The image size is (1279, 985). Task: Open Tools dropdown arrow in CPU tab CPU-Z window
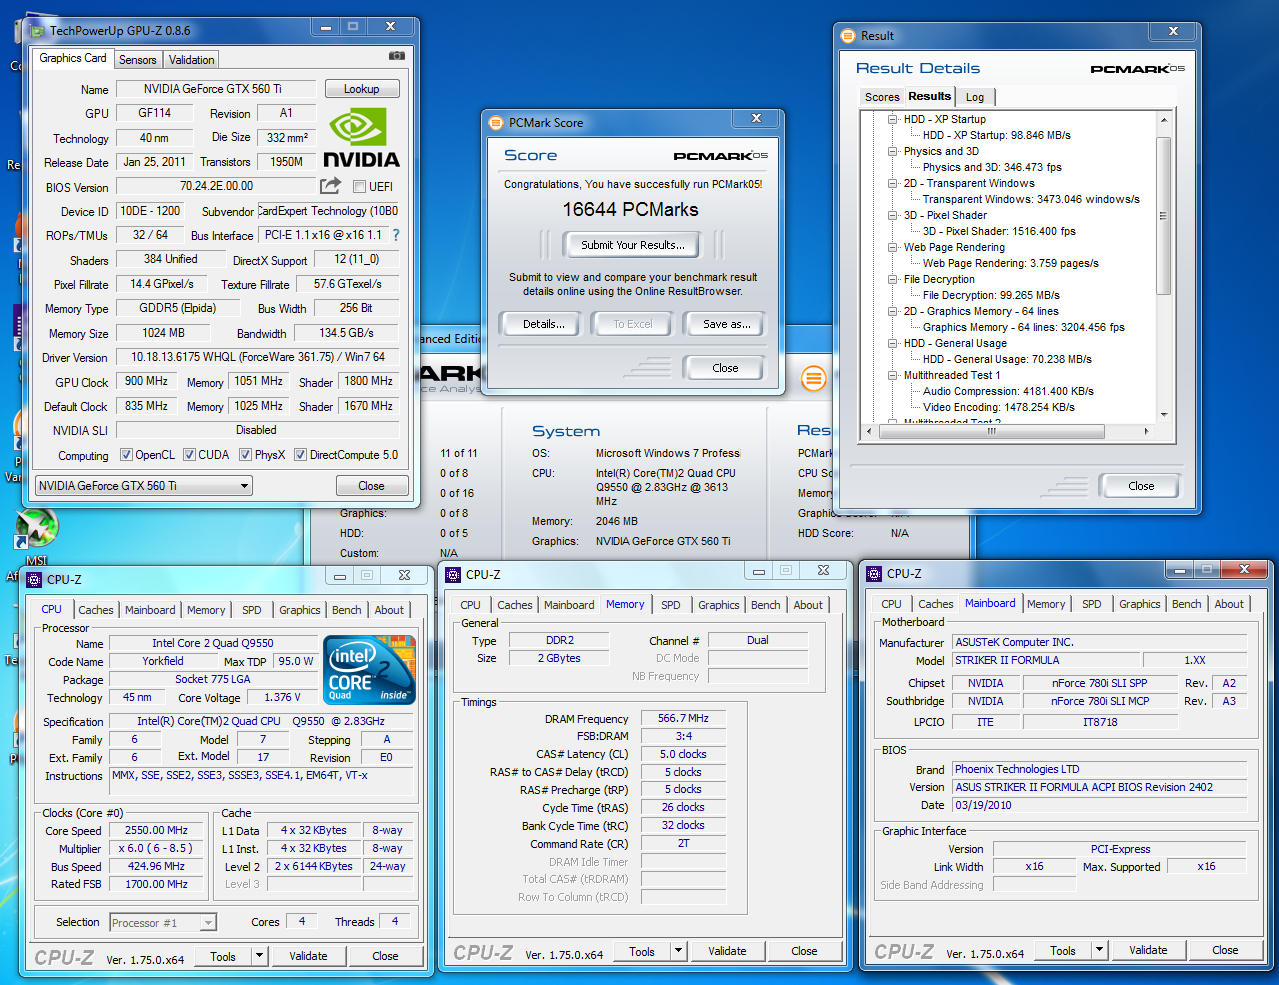(x=259, y=956)
